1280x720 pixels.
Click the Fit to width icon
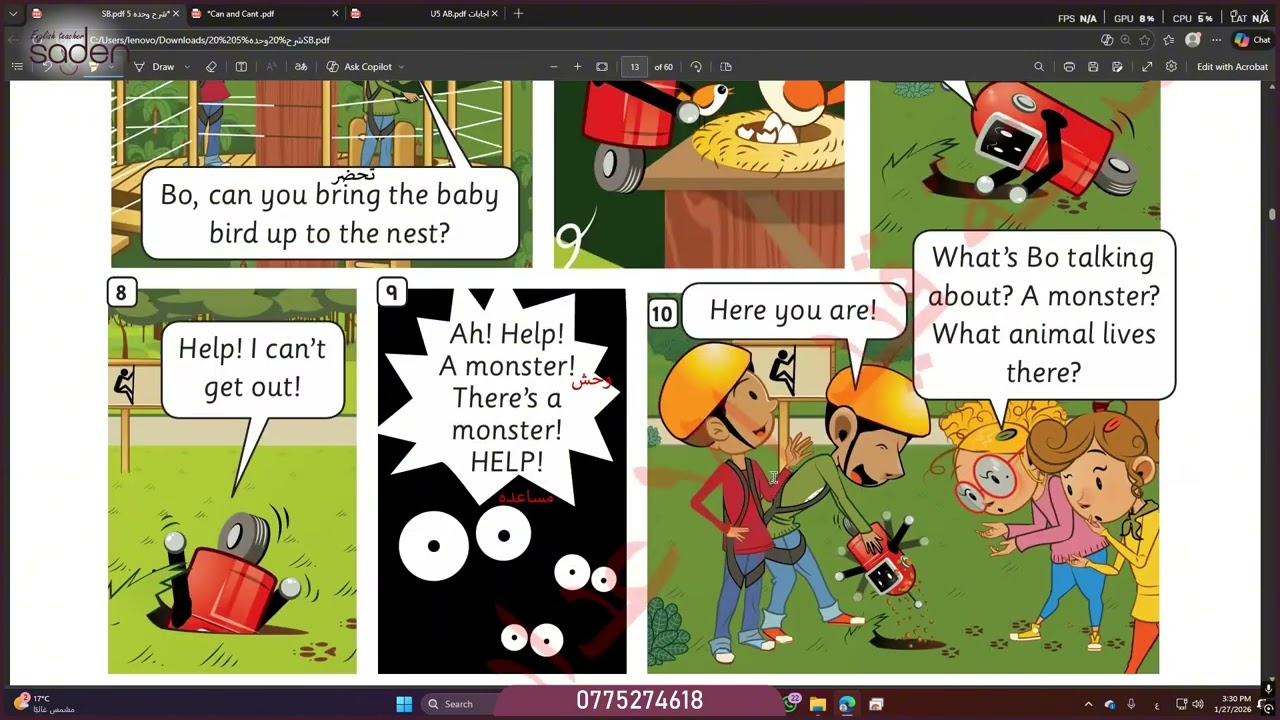coord(602,67)
